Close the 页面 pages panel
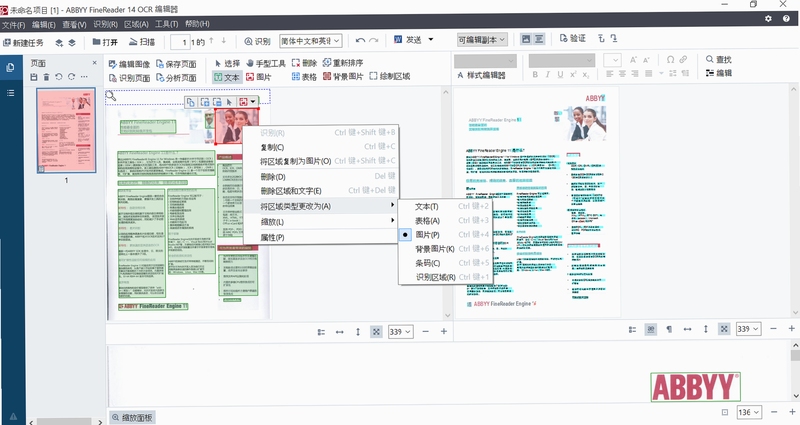 point(94,63)
